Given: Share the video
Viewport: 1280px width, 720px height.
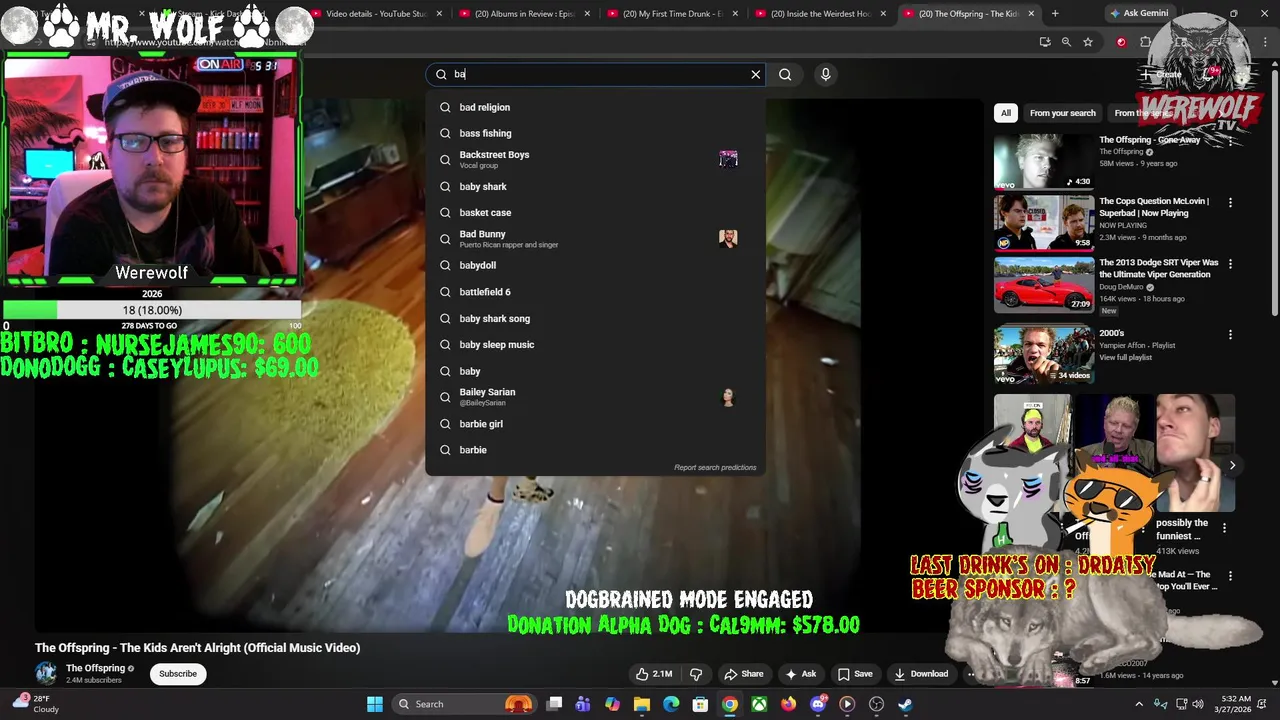Looking at the screenshot, I should pyautogui.click(x=744, y=674).
